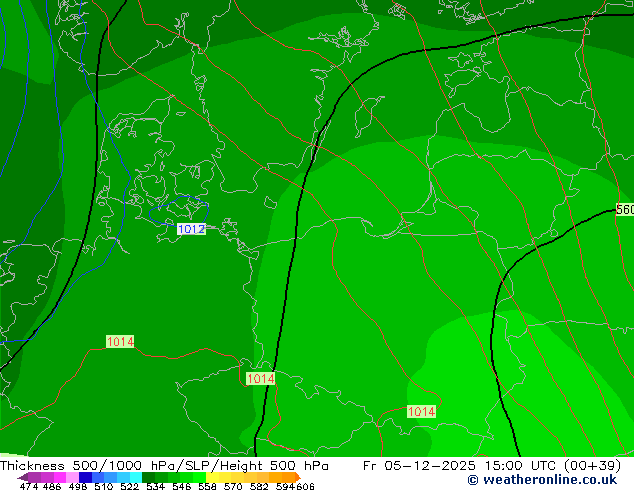Image resolution: width=634 pixels, height=490 pixels.
Task: Click the rightmost red 1014 pressure label
Action: pyautogui.click(x=421, y=412)
